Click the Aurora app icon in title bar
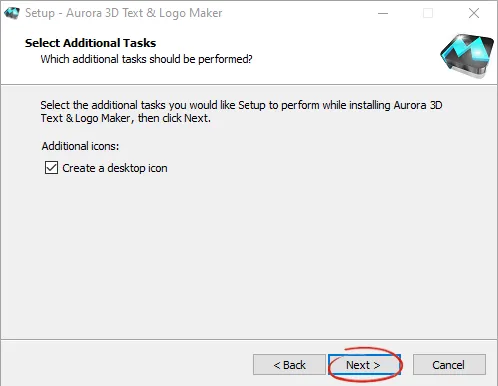Viewport: 498px width, 386px height. [12, 13]
